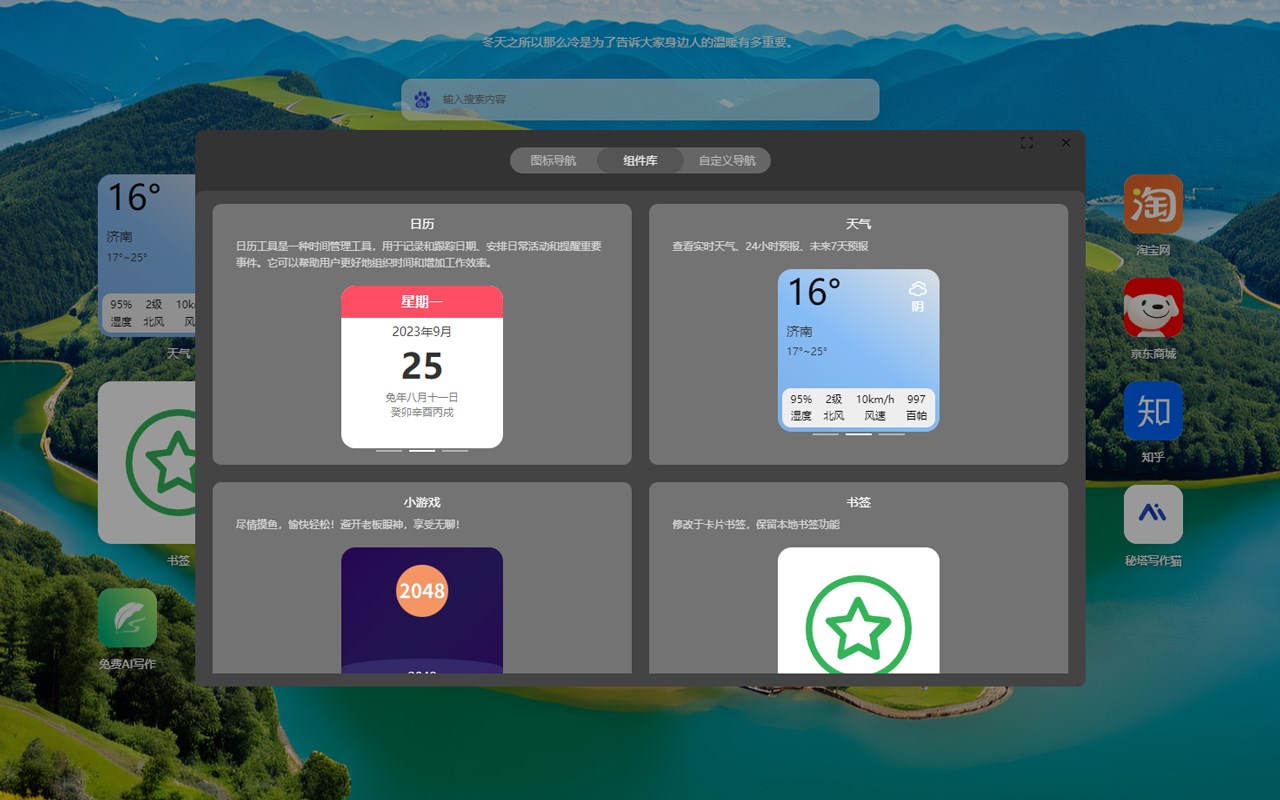This screenshot has height=800, width=1280.
Task: Select the last size indicator under calendar
Action: click(x=455, y=451)
